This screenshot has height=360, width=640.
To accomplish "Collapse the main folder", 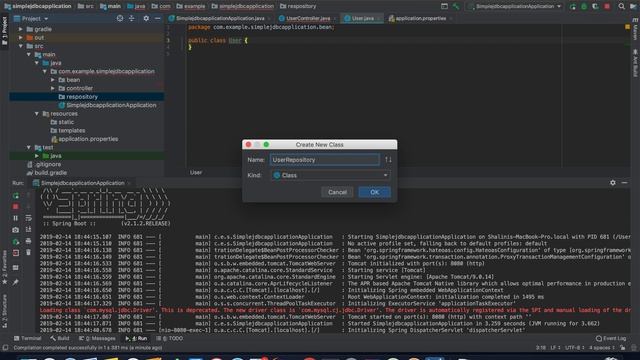I will [29, 54].
